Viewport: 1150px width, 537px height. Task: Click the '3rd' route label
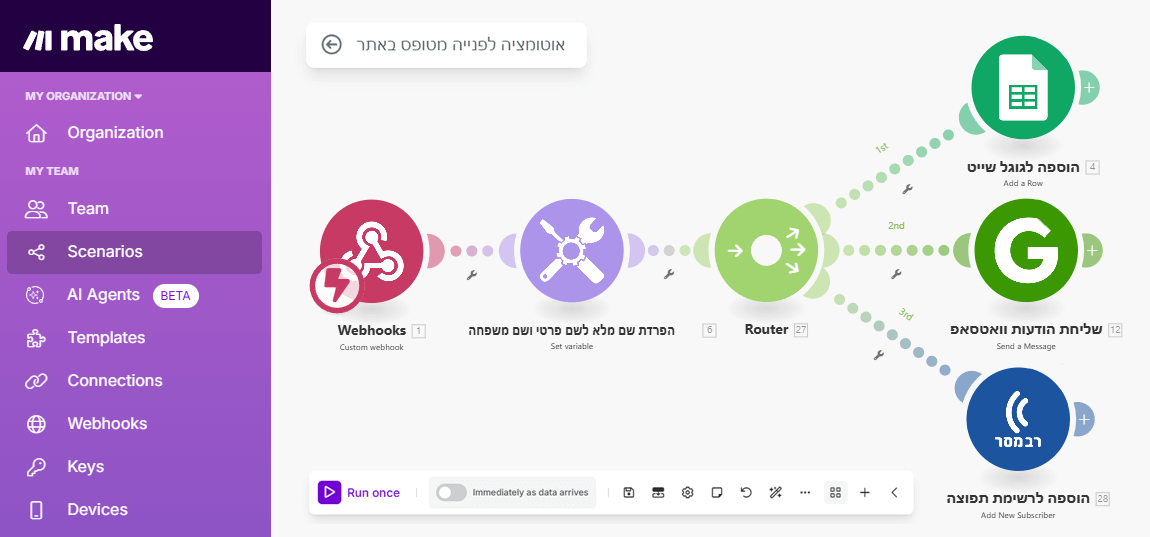coord(906,315)
